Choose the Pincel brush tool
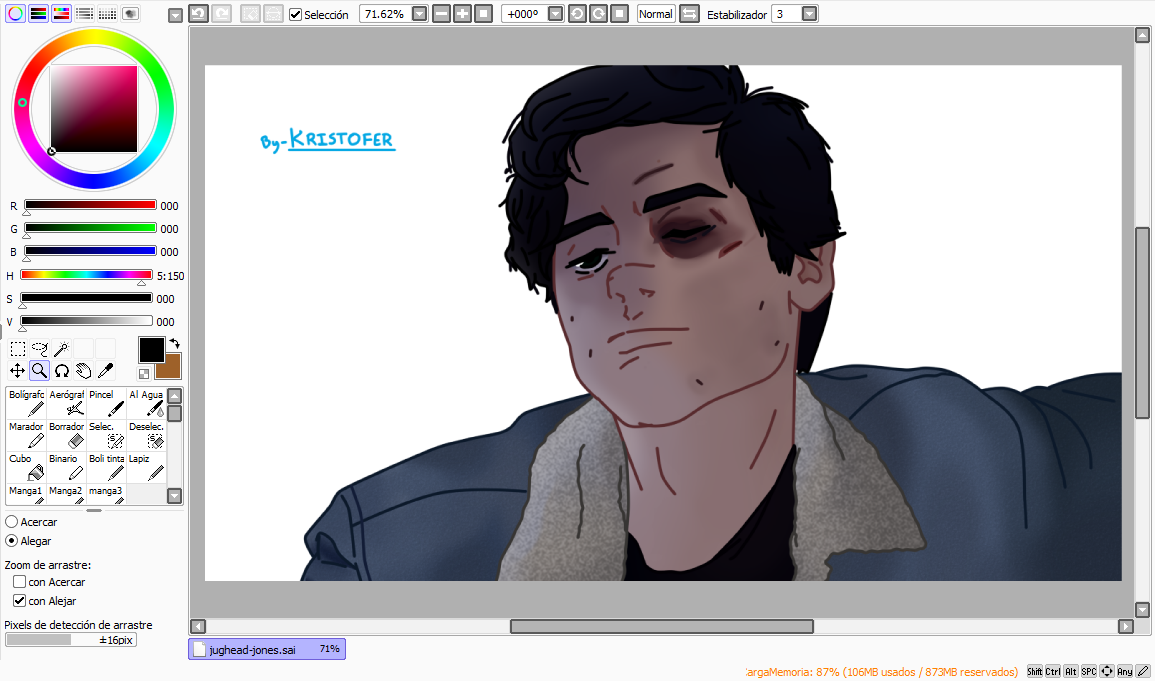 106,403
